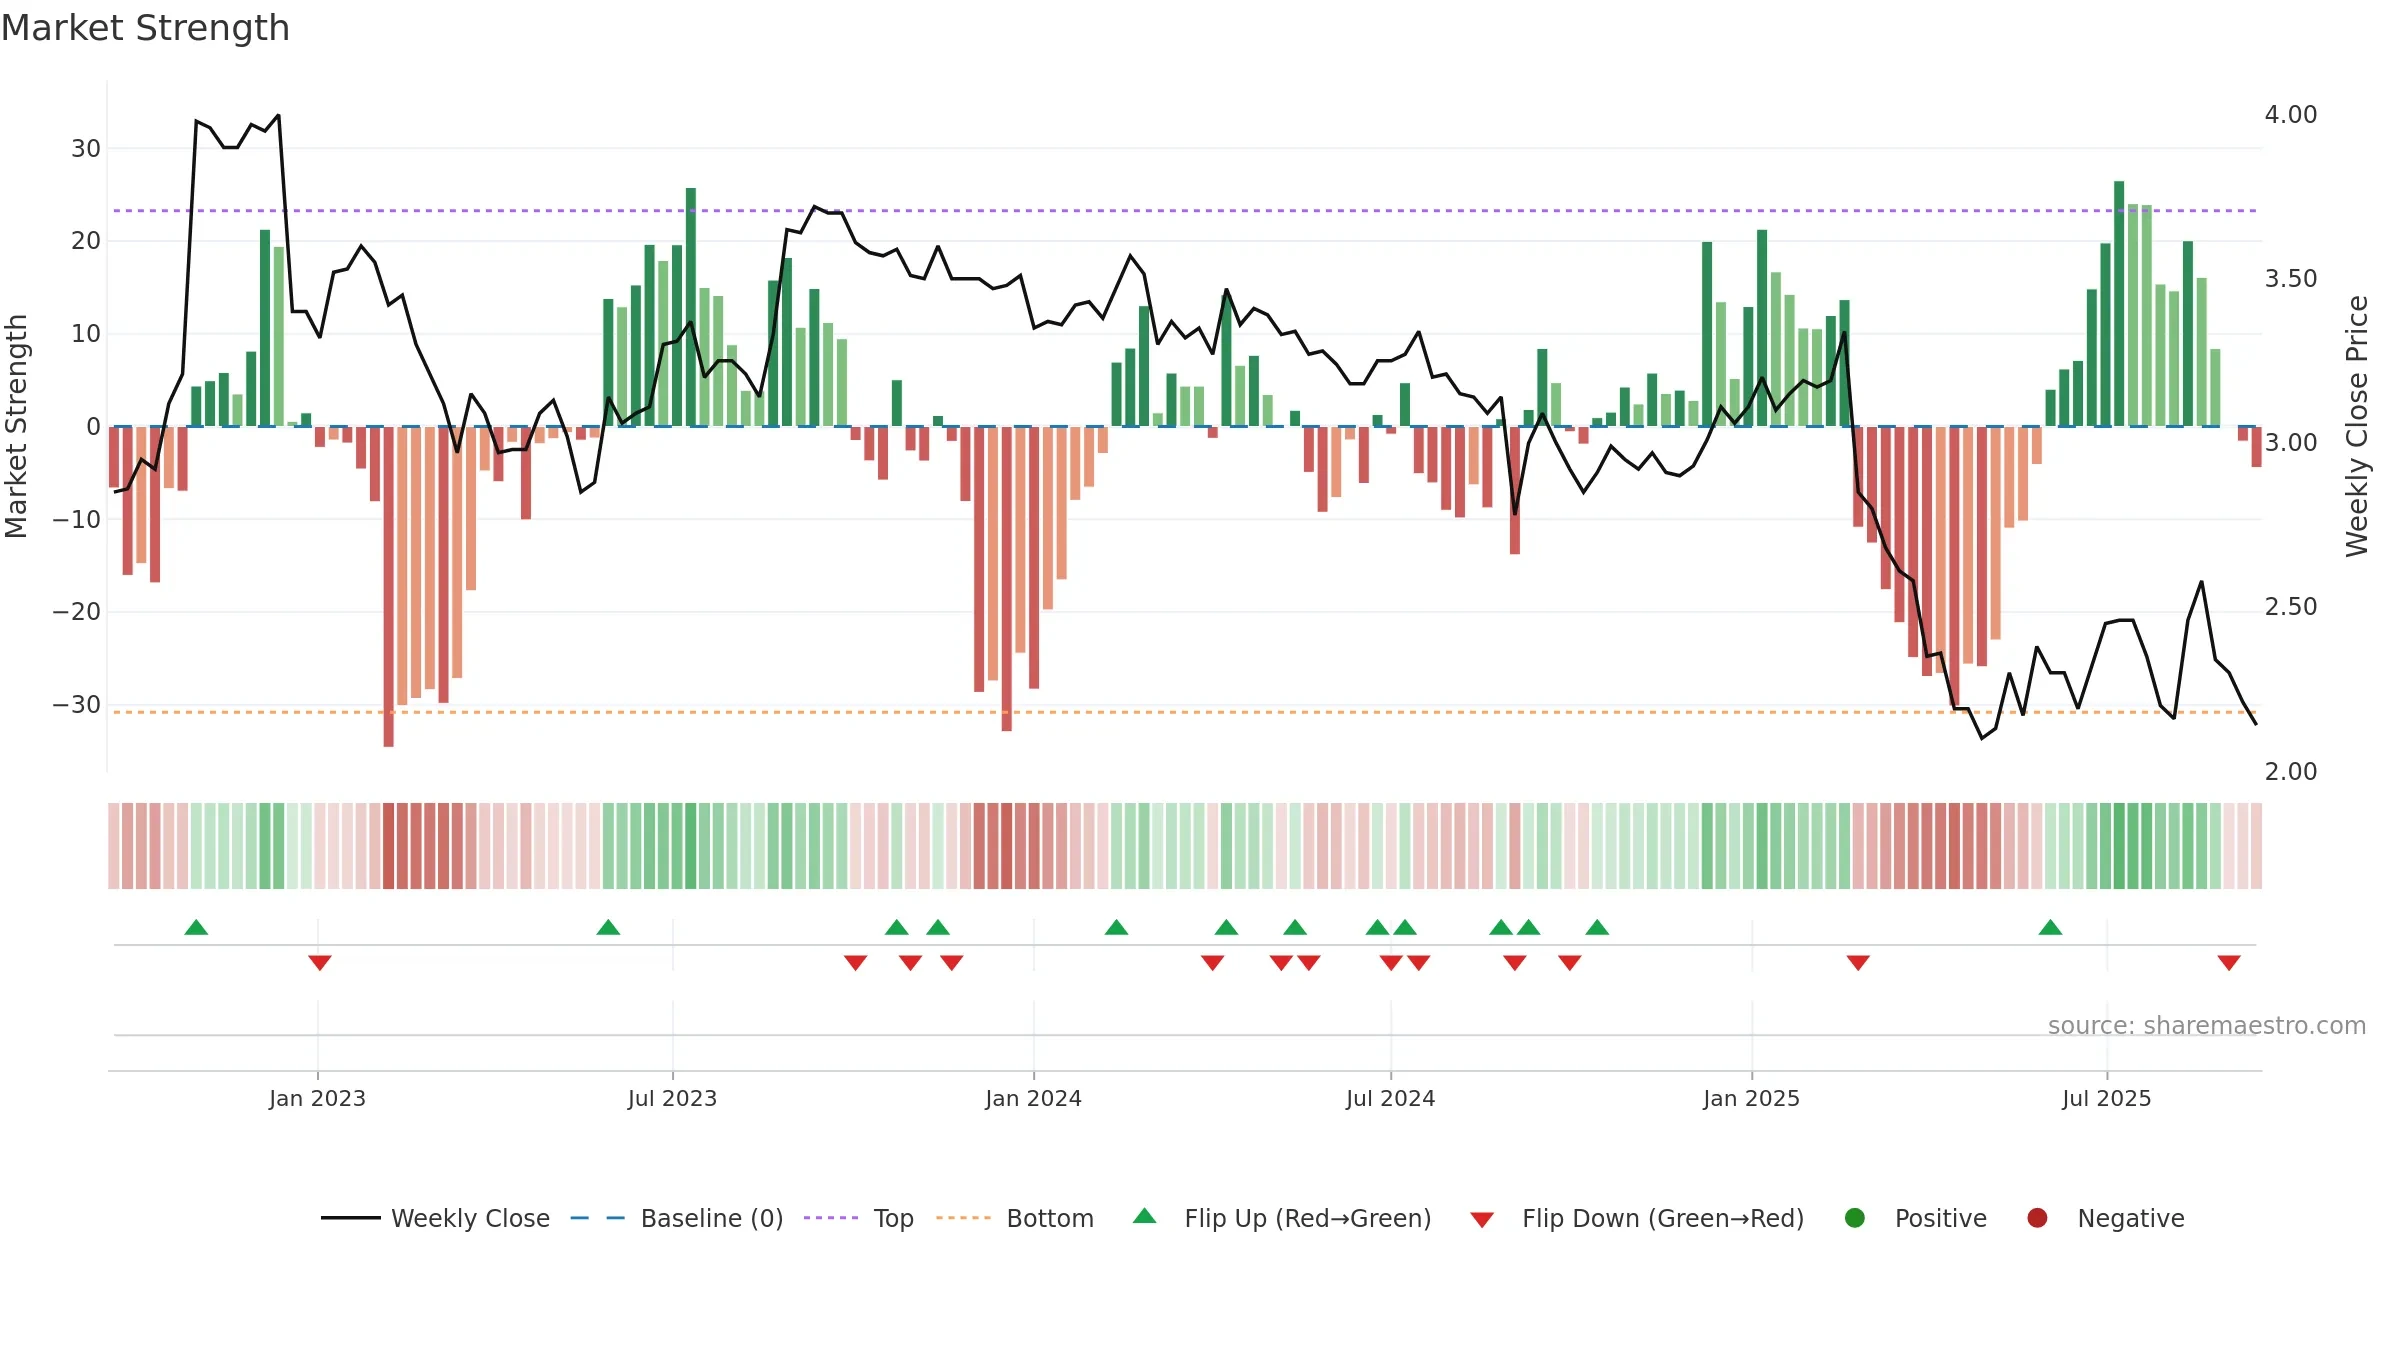Click the 2.00 price axis label
Image resolution: width=2400 pixels, height=1350 pixels.
point(2291,771)
